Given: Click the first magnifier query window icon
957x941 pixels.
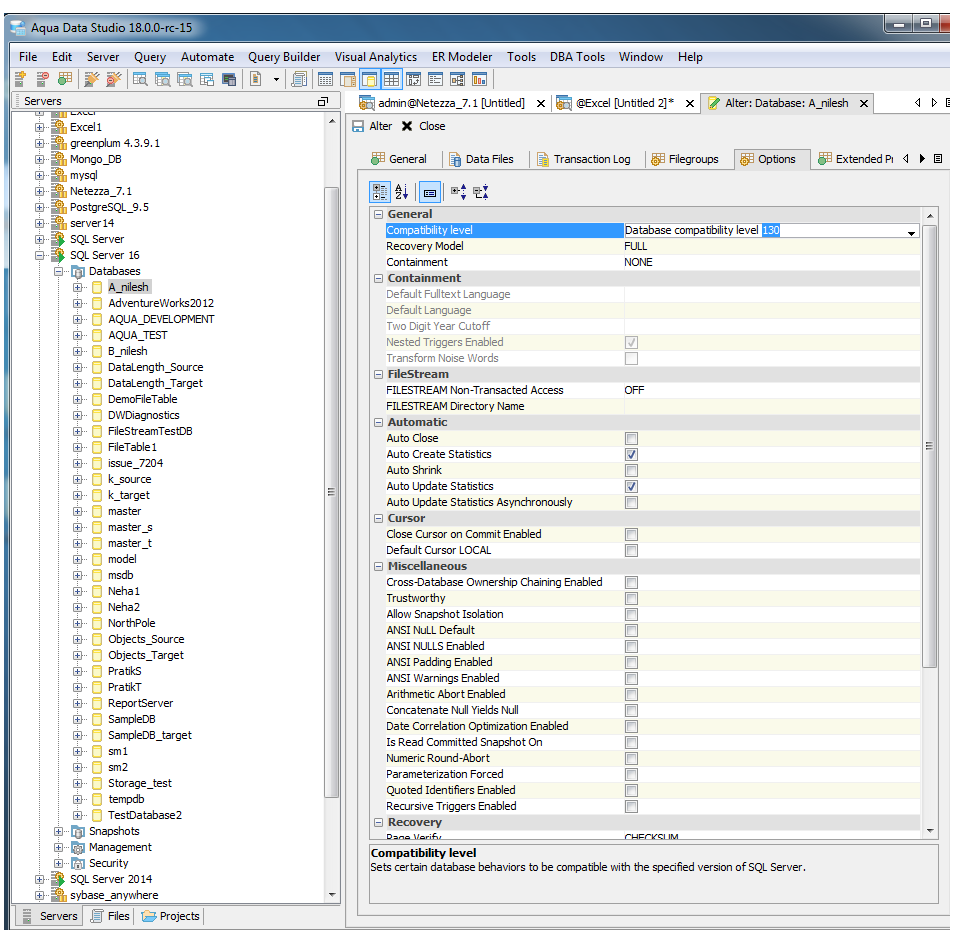Looking at the screenshot, I should tap(140, 79).
